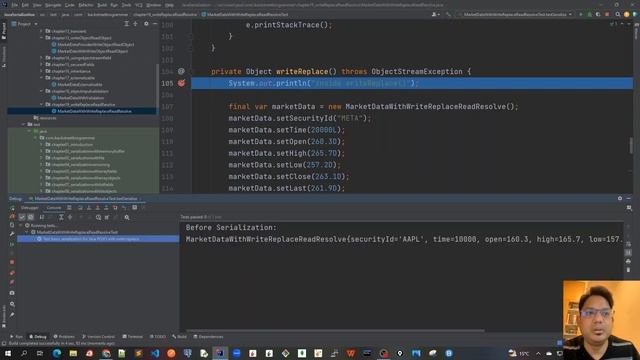Click the camera thread dump icon
This screenshot has height=360, width=640.
click(x=12, y=293)
